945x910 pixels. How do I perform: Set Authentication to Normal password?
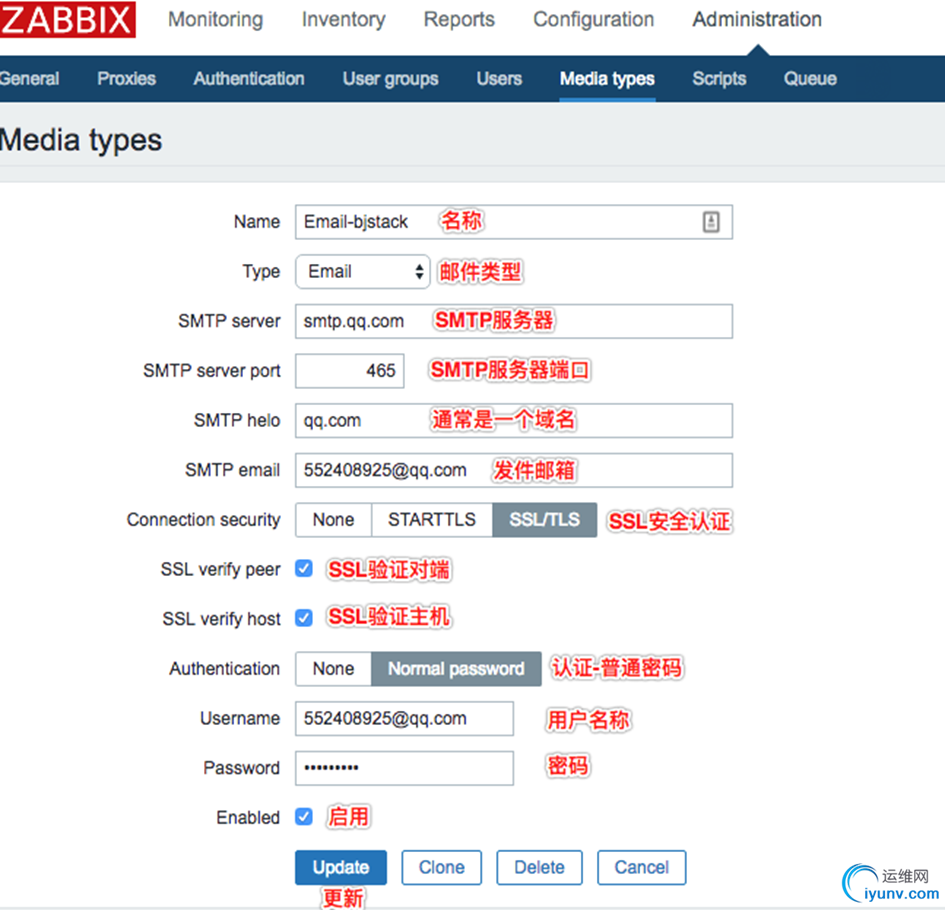point(456,668)
